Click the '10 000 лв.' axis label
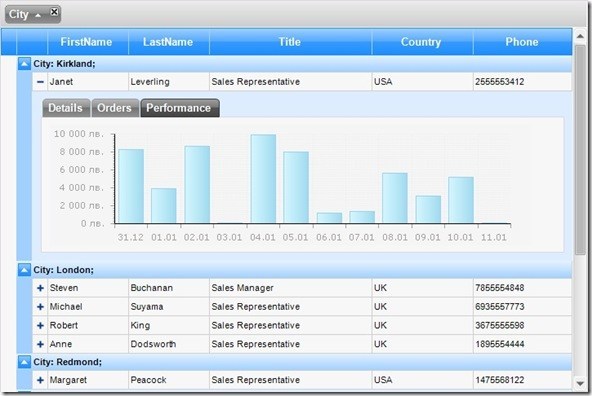This screenshot has width=592, height=396. coord(79,134)
